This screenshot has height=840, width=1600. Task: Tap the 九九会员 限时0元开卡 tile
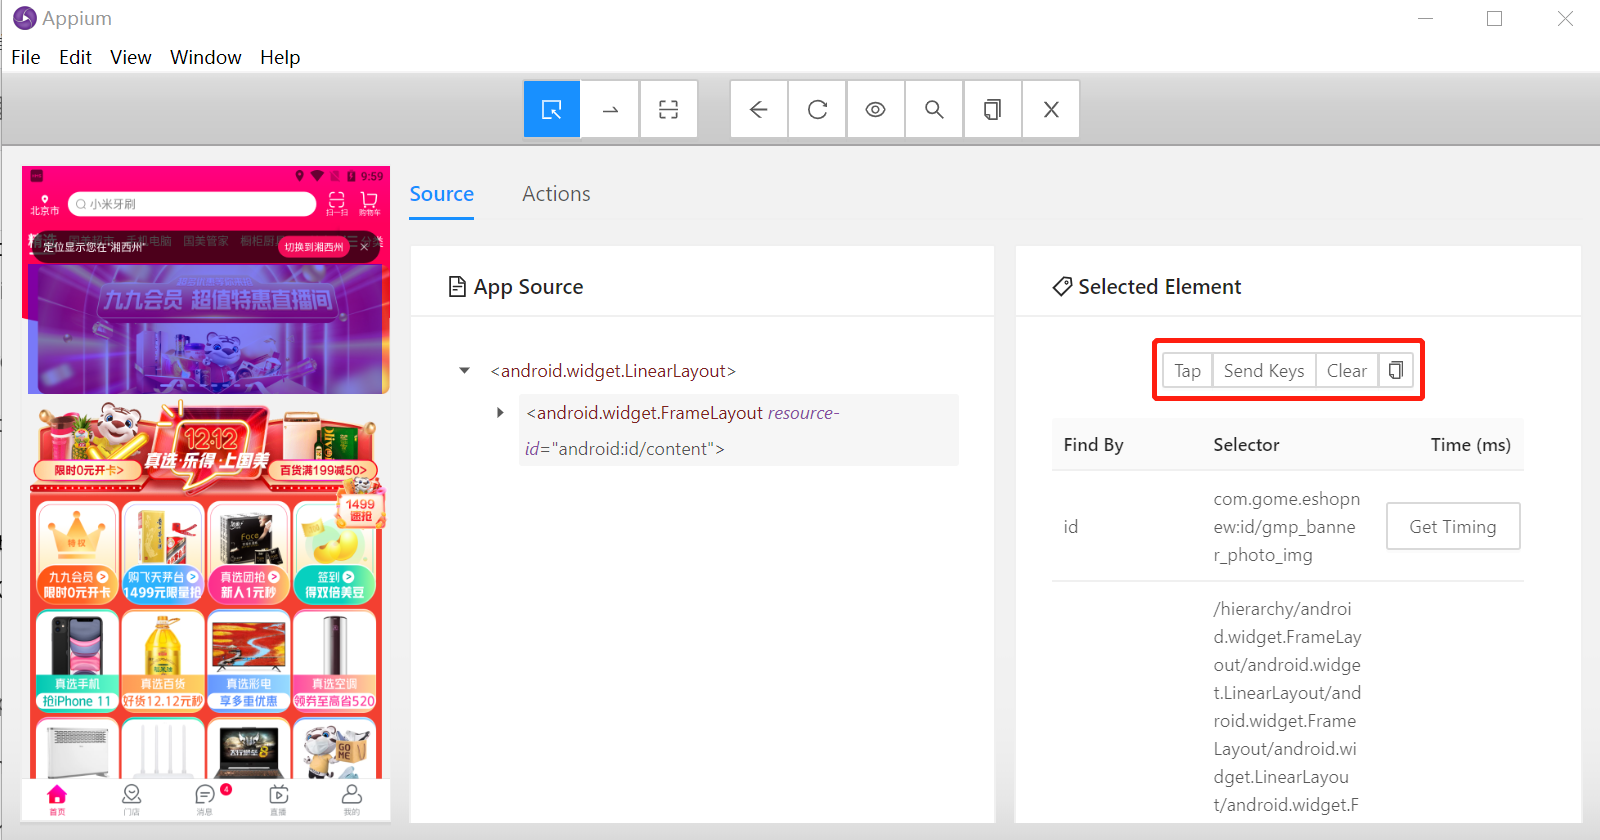pos(77,552)
